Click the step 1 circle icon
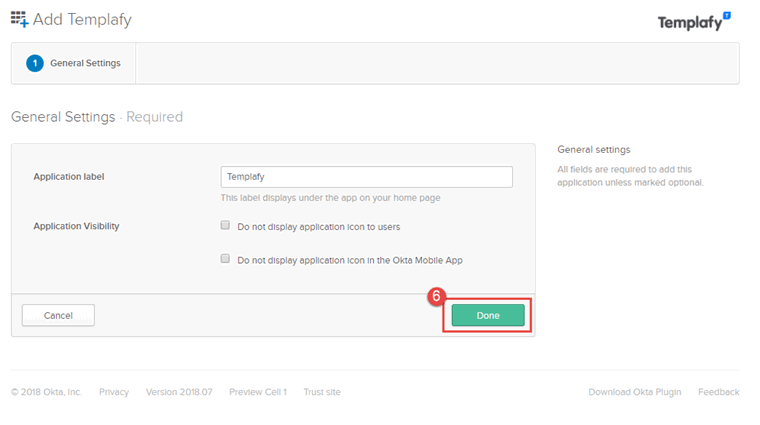760x425 pixels. click(35, 63)
